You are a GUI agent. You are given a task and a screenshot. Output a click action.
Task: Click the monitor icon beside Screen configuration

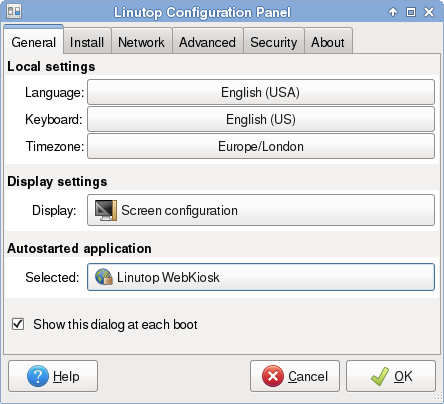(106, 210)
